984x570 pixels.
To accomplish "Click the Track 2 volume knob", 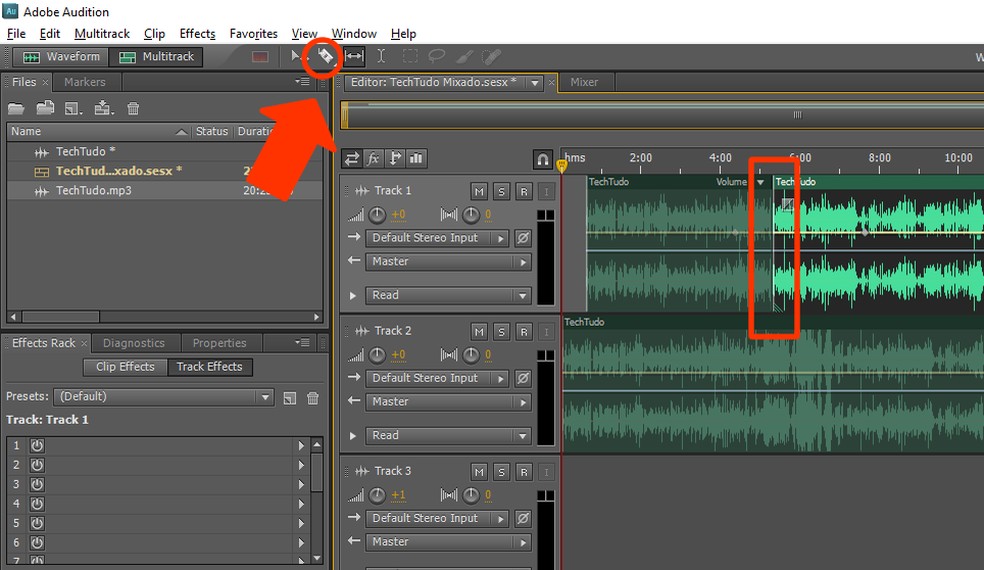I will pos(377,355).
